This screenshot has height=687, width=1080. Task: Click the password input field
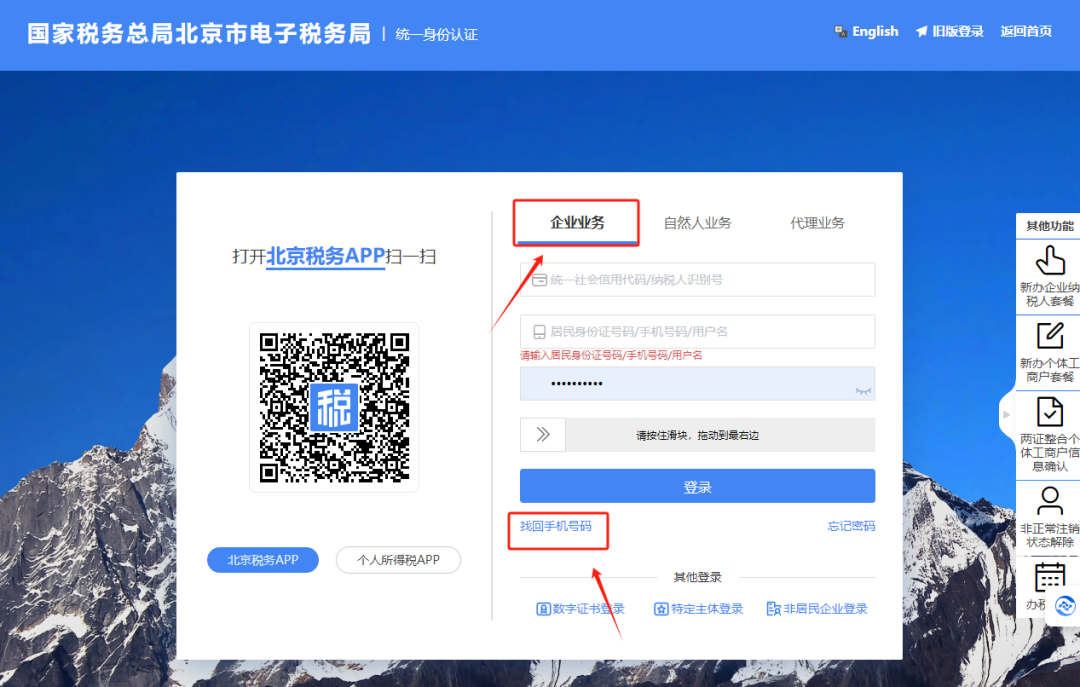point(697,384)
